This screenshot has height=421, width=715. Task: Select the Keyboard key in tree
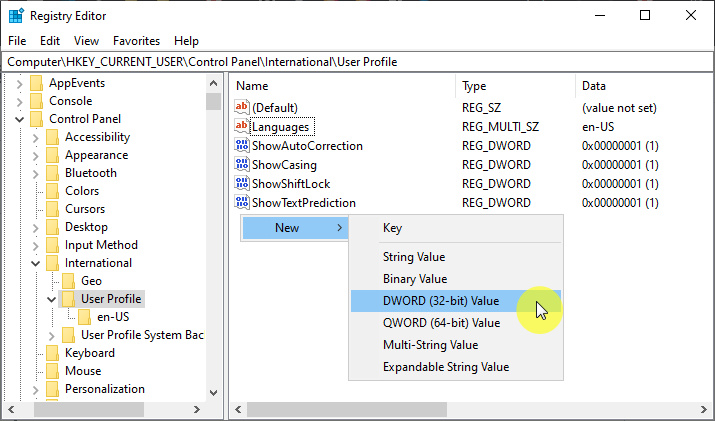(x=89, y=353)
